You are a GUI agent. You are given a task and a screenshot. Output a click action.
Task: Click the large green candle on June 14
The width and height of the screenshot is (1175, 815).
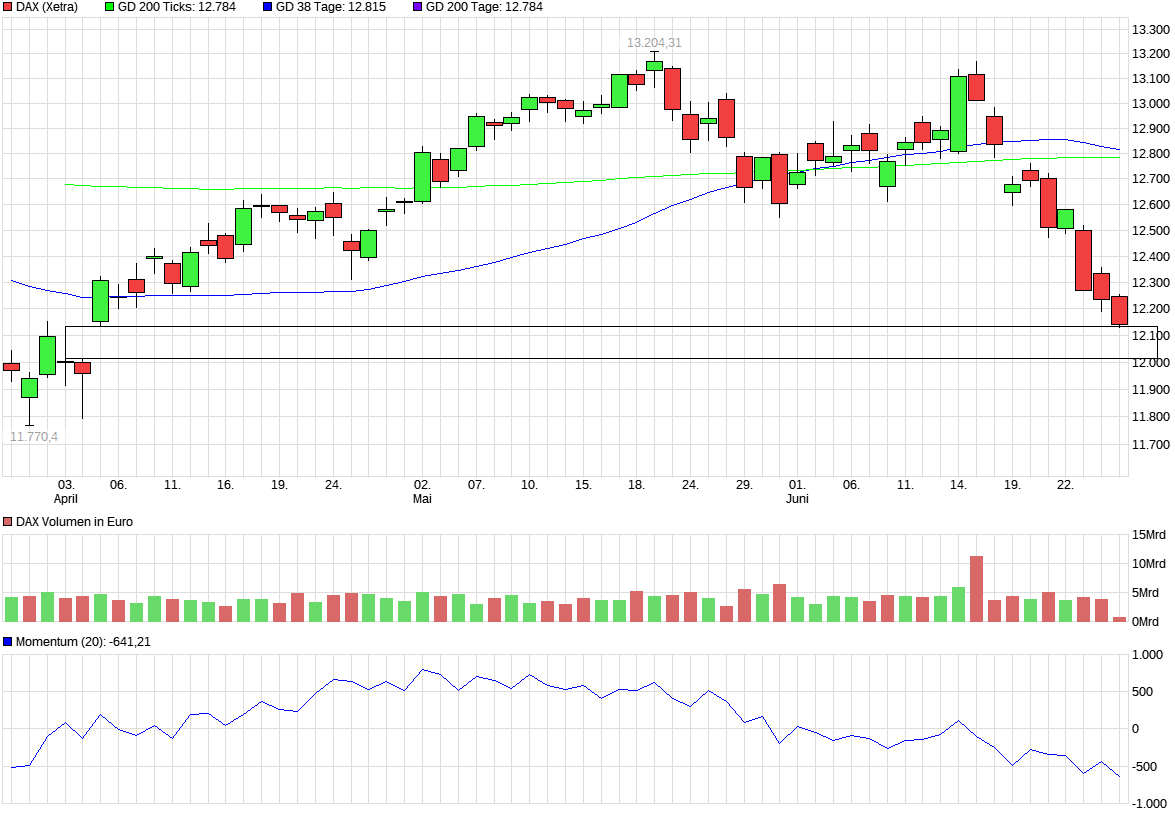click(958, 114)
